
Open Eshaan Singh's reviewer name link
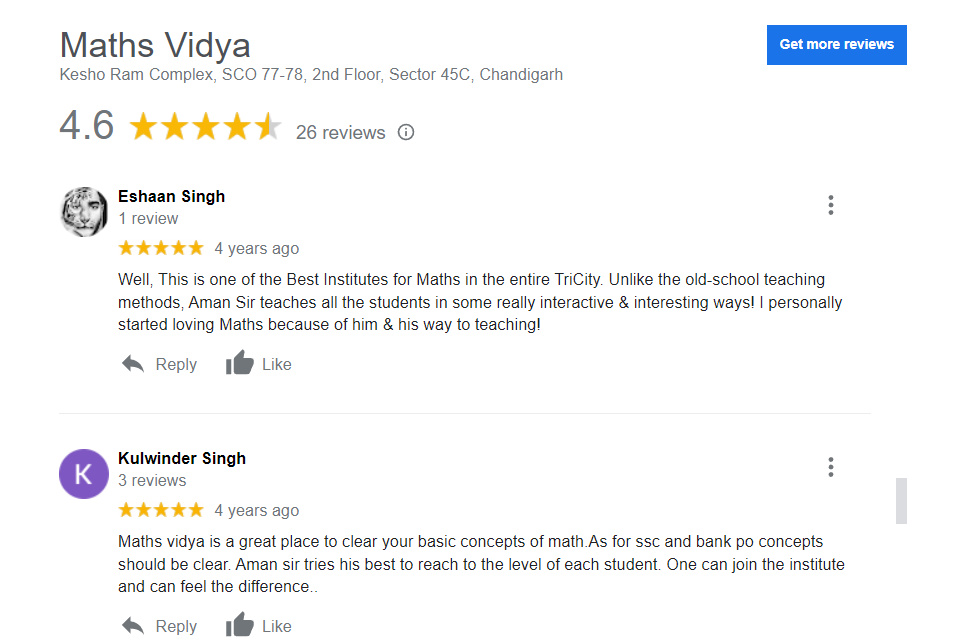[171, 196]
